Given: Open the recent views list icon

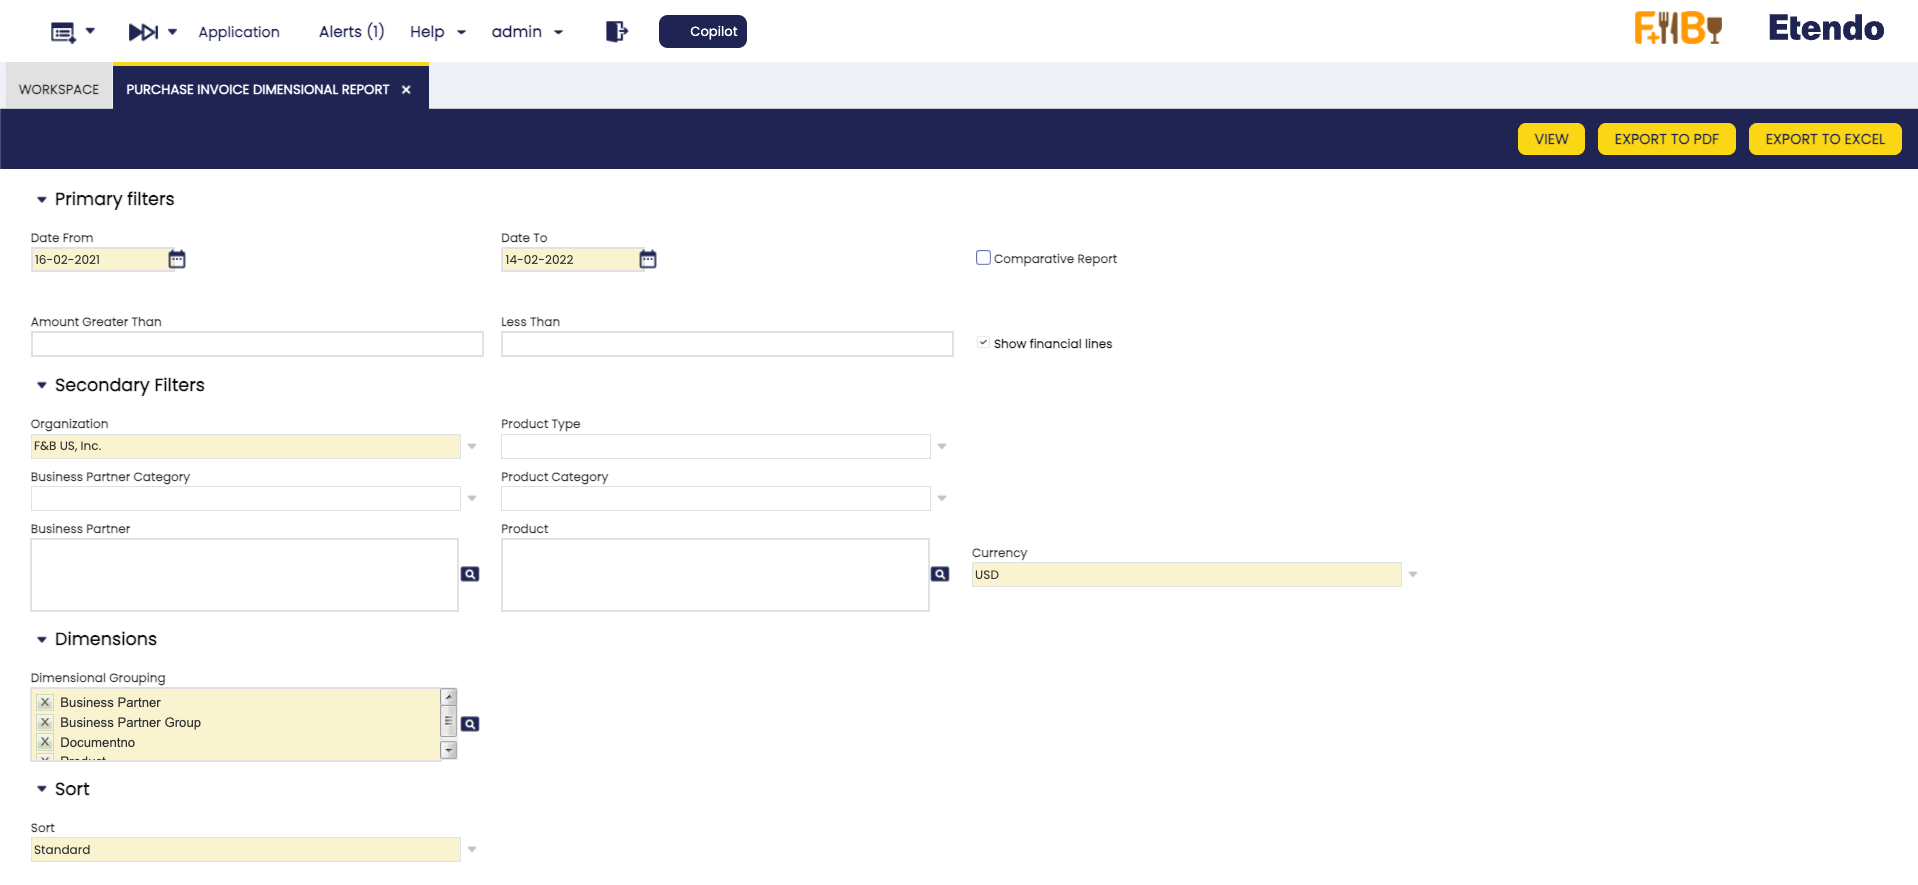Looking at the screenshot, I should 63,32.
